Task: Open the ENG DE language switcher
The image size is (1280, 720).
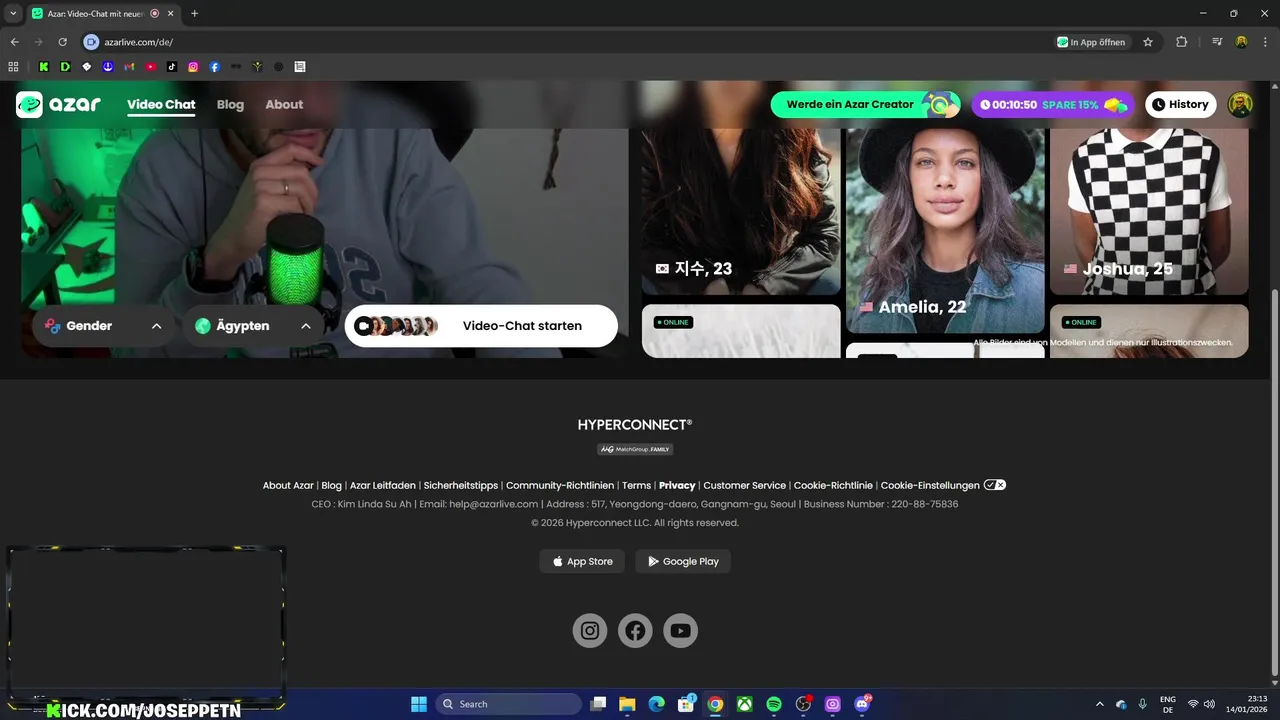Action: click(x=1167, y=704)
